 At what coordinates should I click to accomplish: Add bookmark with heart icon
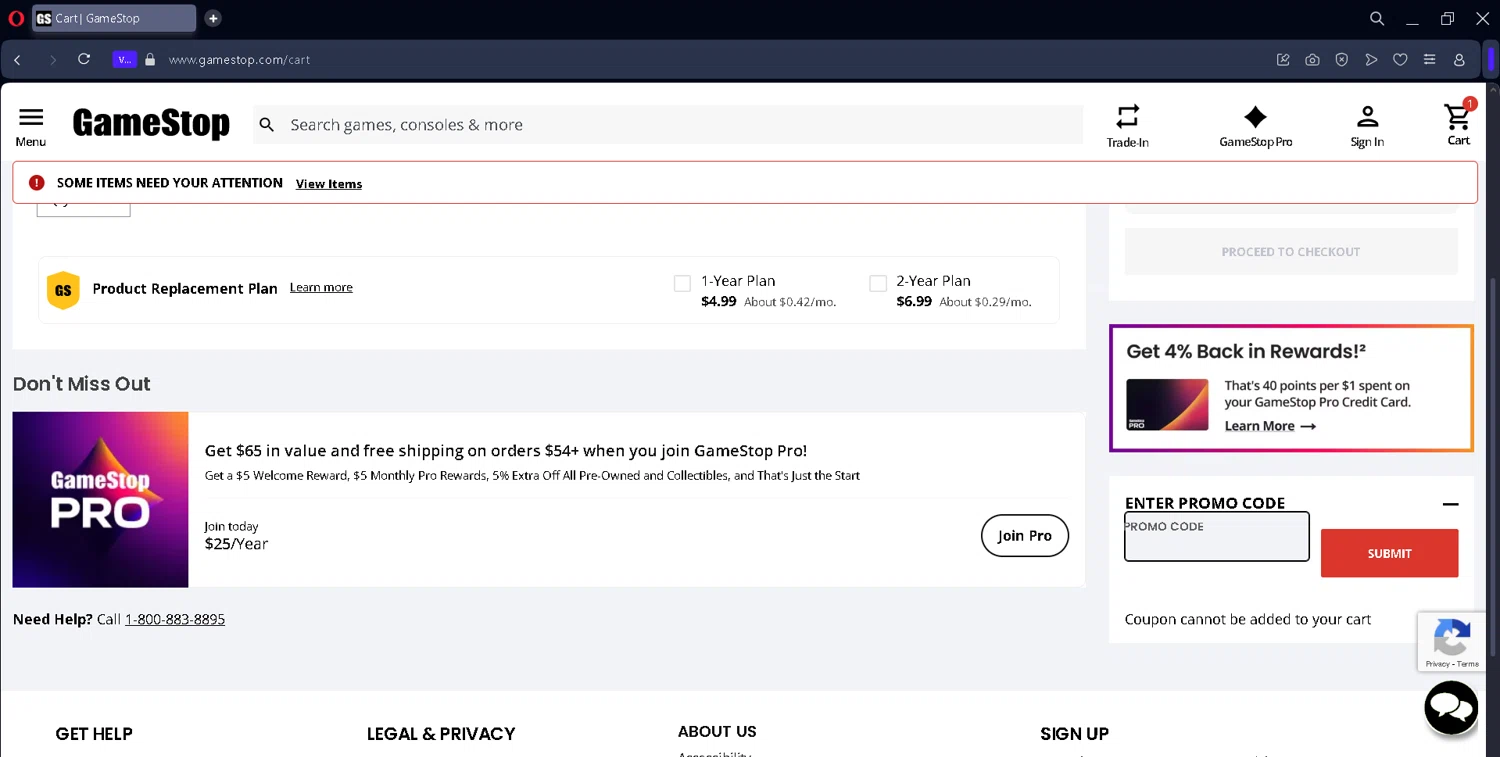[1400, 60]
